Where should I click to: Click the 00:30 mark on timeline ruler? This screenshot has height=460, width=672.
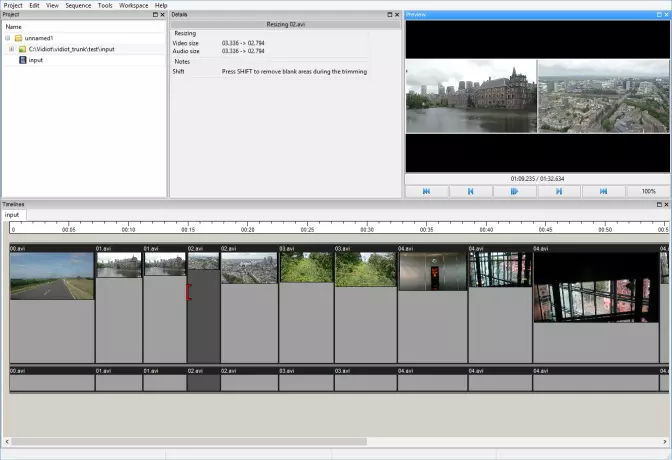click(367, 229)
